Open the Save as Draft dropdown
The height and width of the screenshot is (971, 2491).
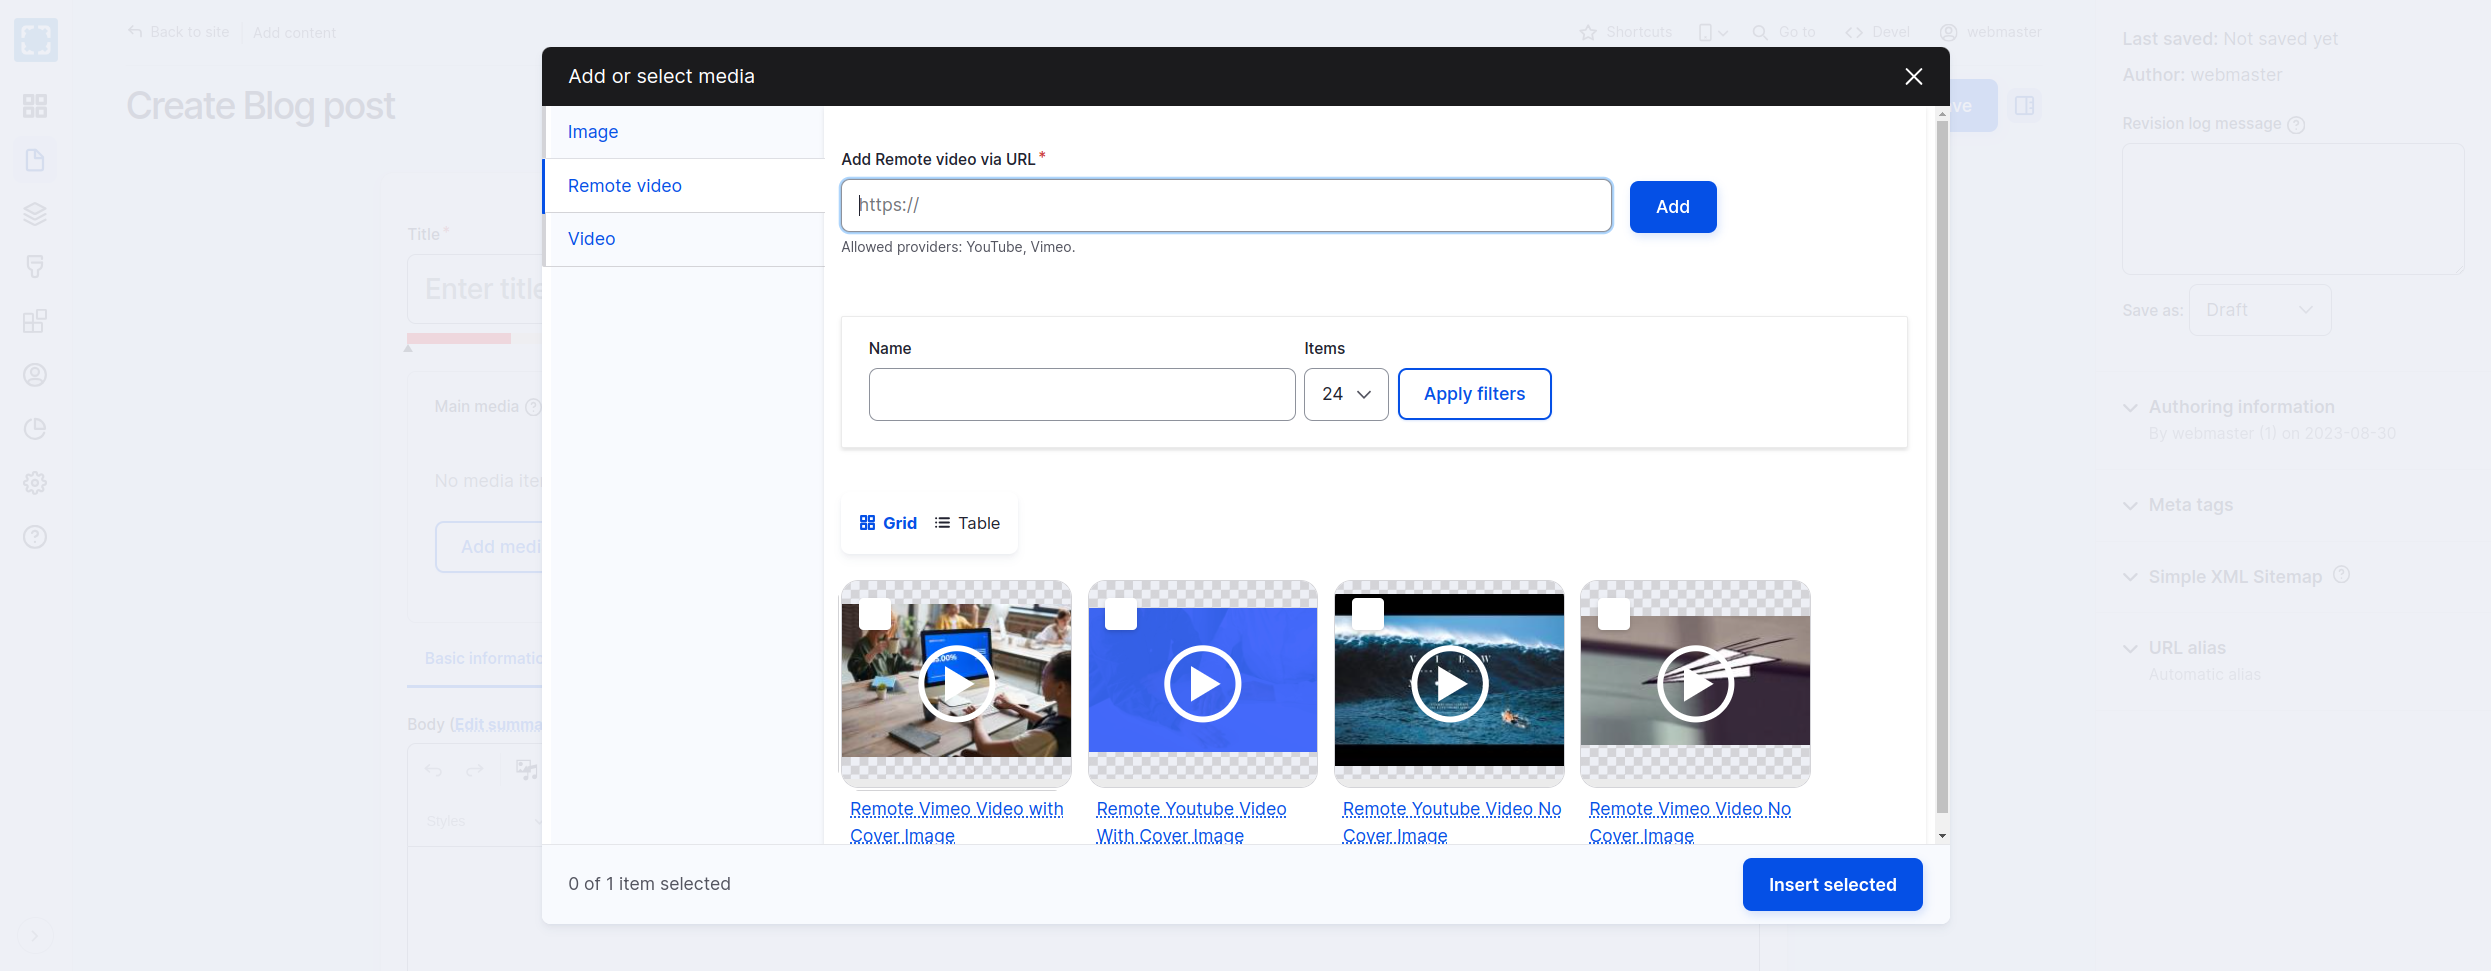coord(2259,310)
